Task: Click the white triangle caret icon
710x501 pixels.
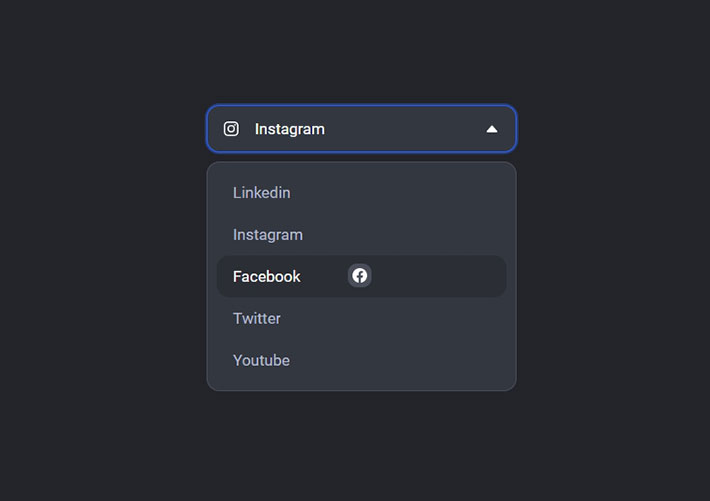Action: 491,129
